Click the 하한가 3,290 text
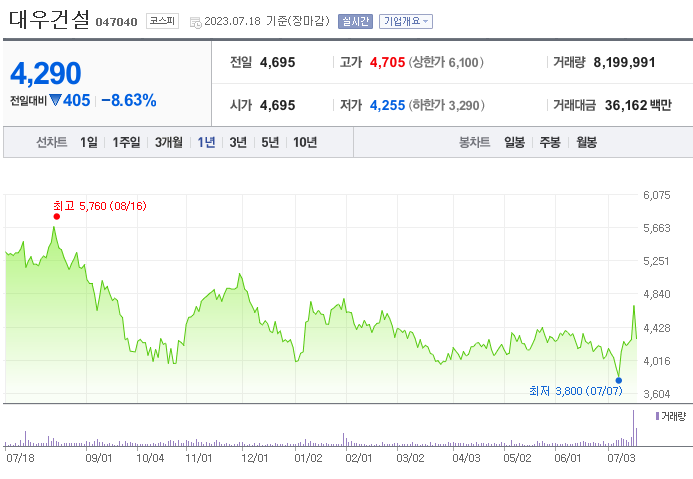693x479 pixels. pyautogui.click(x=446, y=106)
